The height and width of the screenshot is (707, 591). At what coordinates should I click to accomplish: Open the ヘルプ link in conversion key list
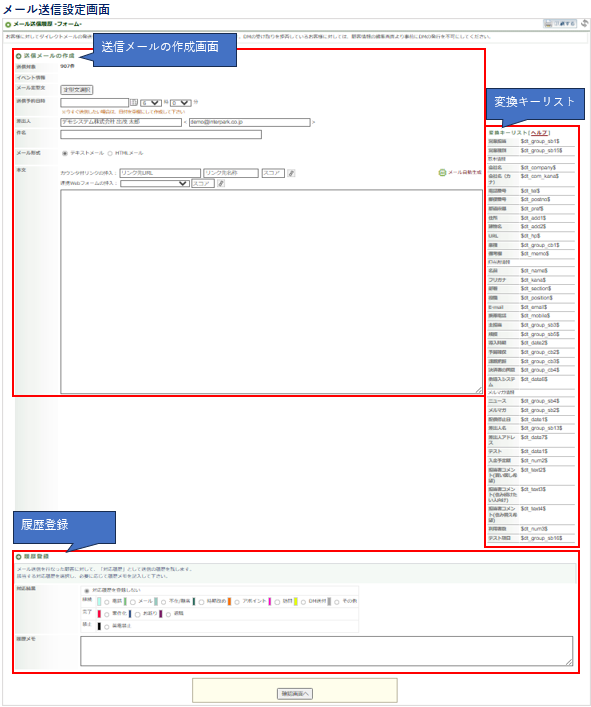pyautogui.click(x=539, y=133)
